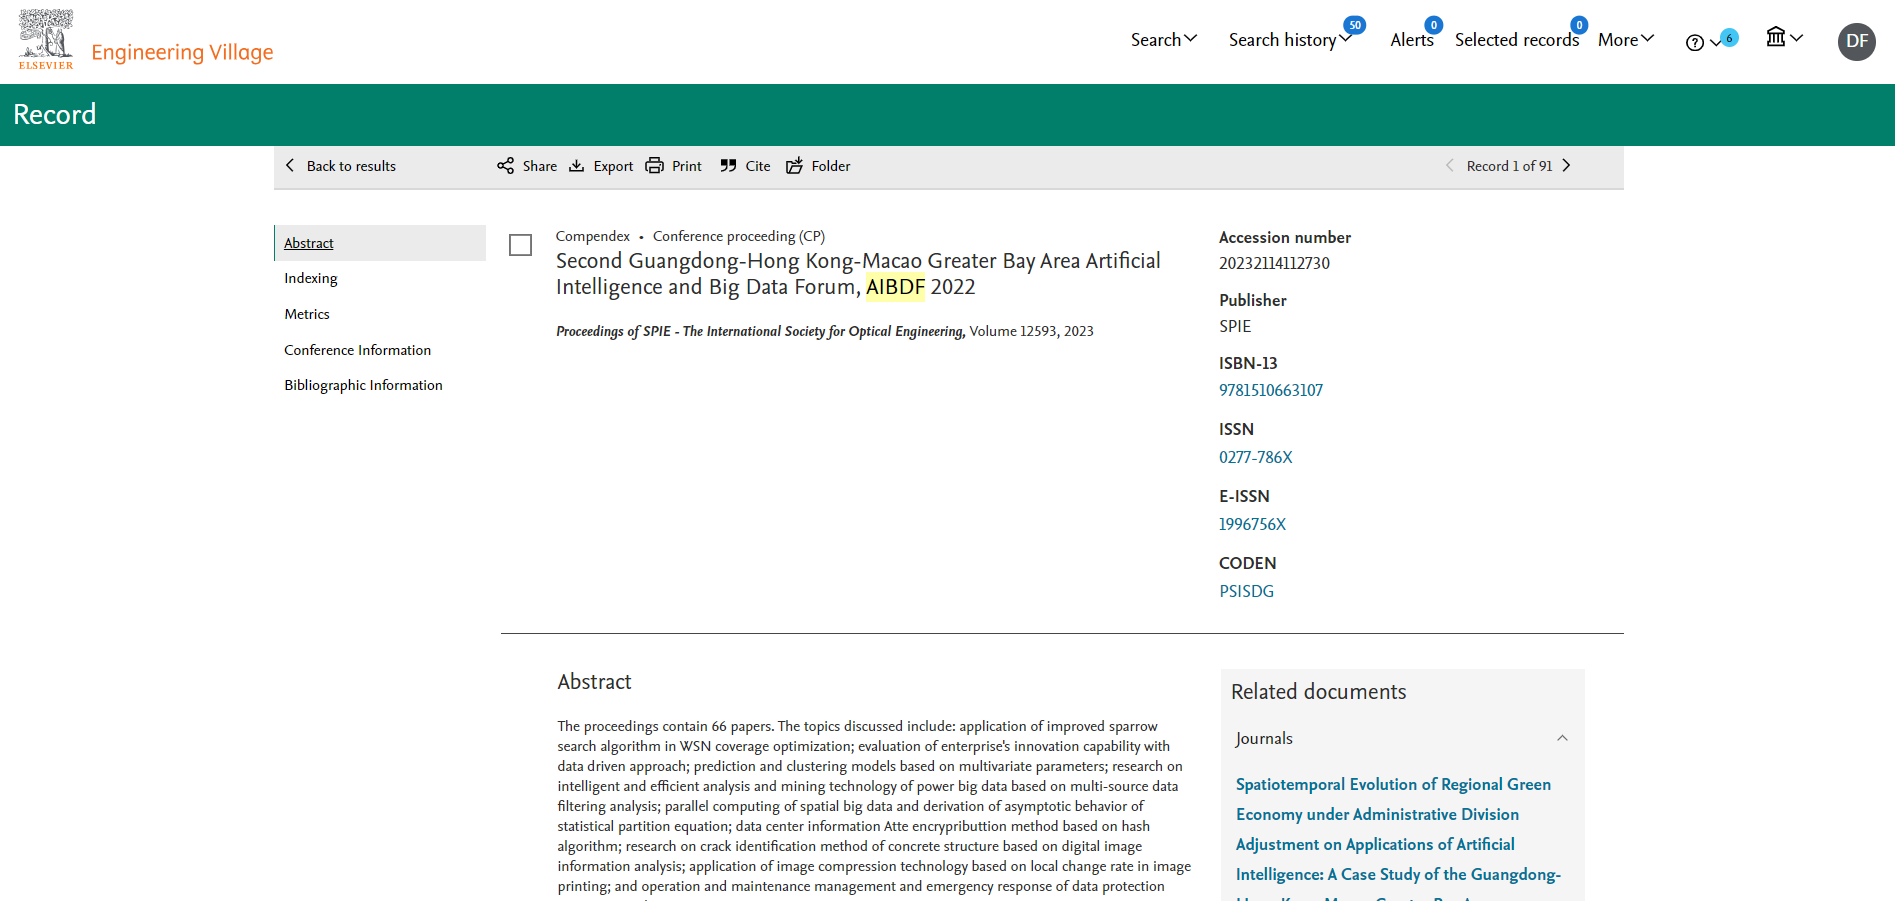Click the help notification badge 6
This screenshot has height=901, width=1895.
1729,38
